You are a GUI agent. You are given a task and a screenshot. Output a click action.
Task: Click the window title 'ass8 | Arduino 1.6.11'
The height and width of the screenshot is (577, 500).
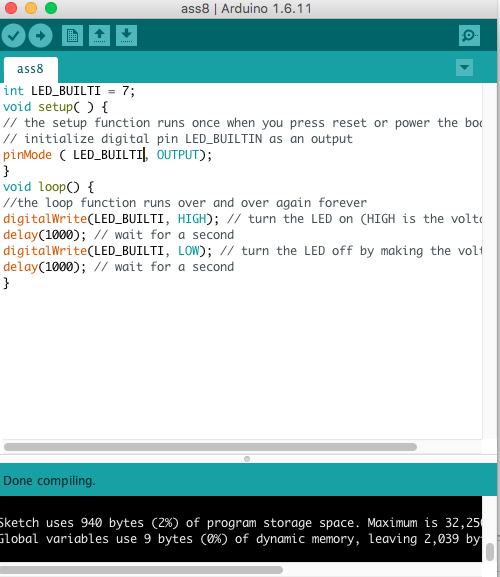[246, 8]
